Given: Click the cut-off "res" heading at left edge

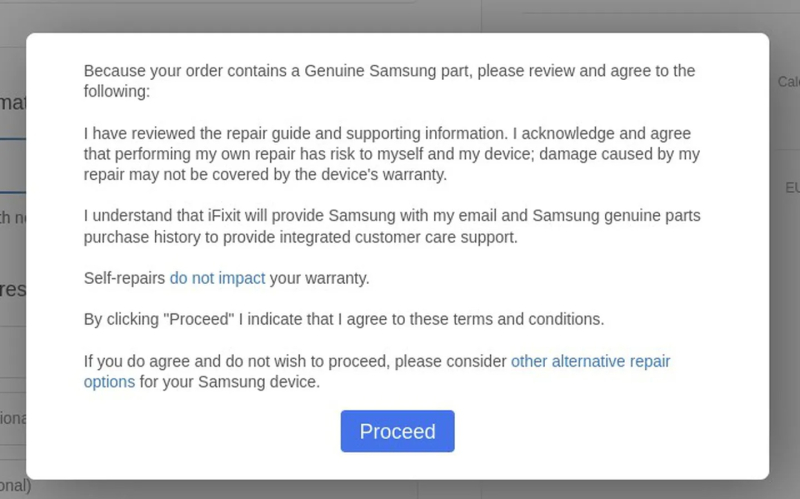Looking at the screenshot, I should 12,290.
